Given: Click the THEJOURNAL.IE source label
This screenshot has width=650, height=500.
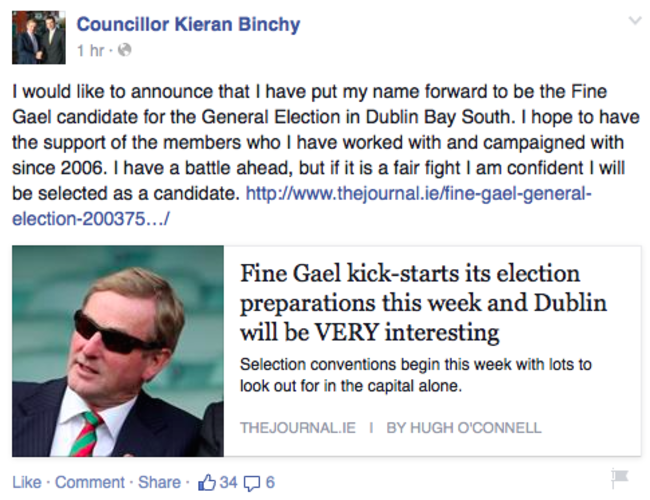Looking at the screenshot, I should click(297, 427).
